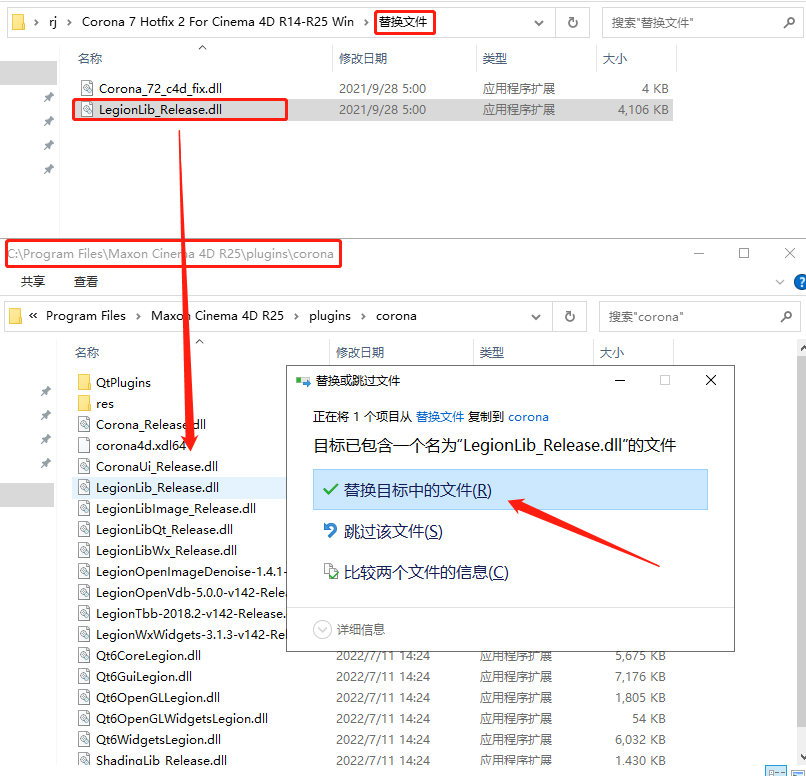Open address history dropdown in corona window

536,317
